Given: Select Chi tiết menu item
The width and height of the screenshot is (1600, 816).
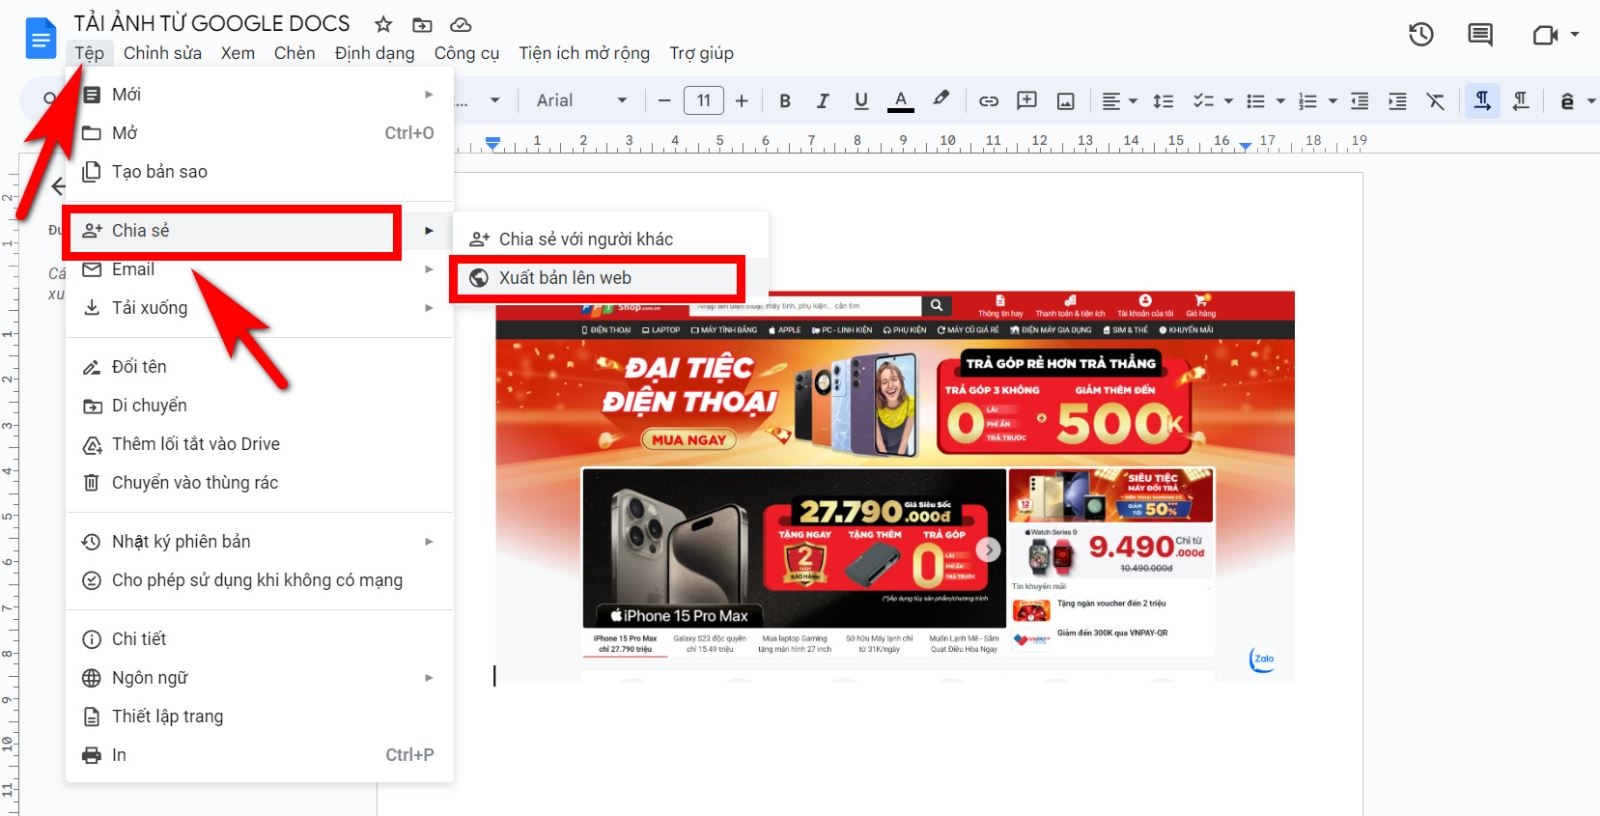Looking at the screenshot, I should [259, 639].
